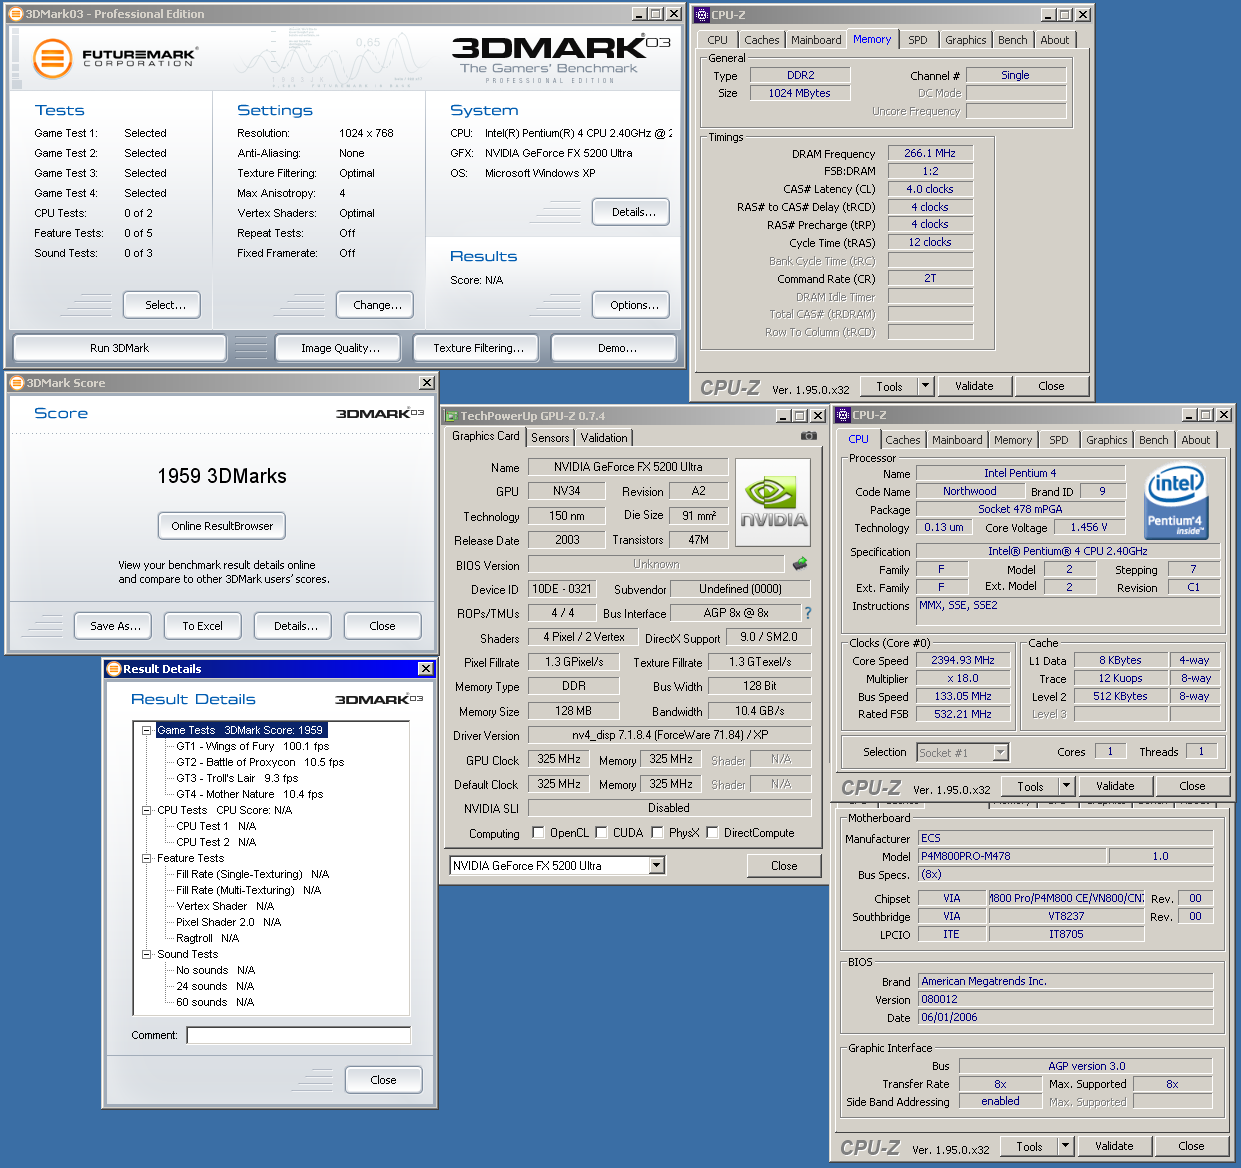1241x1168 pixels.
Task: Open the Validation tab in GPU-Z
Action: click(x=604, y=438)
